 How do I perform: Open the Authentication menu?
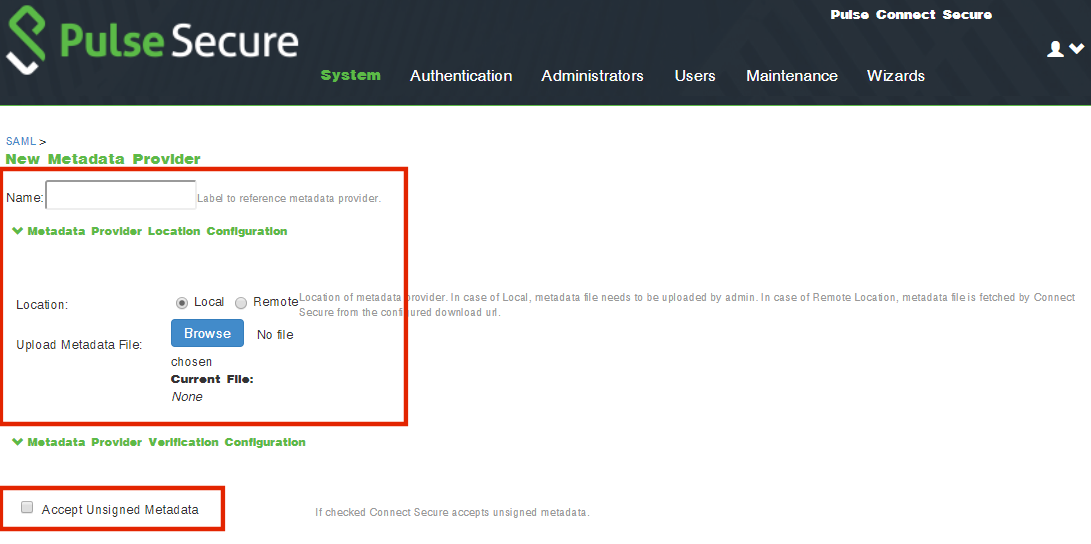(x=461, y=76)
